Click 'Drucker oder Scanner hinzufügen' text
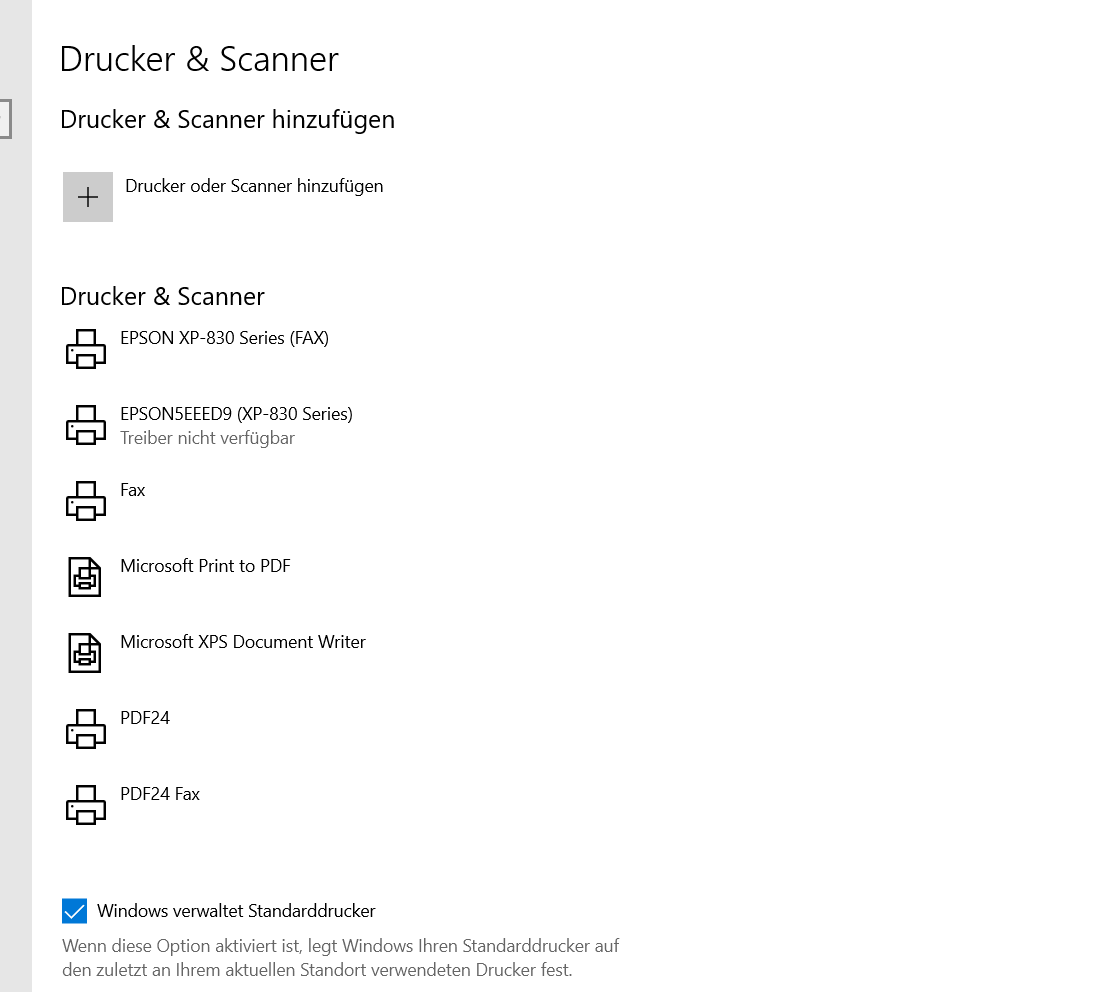The image size is (1097, 992). (x=254, y=186)
